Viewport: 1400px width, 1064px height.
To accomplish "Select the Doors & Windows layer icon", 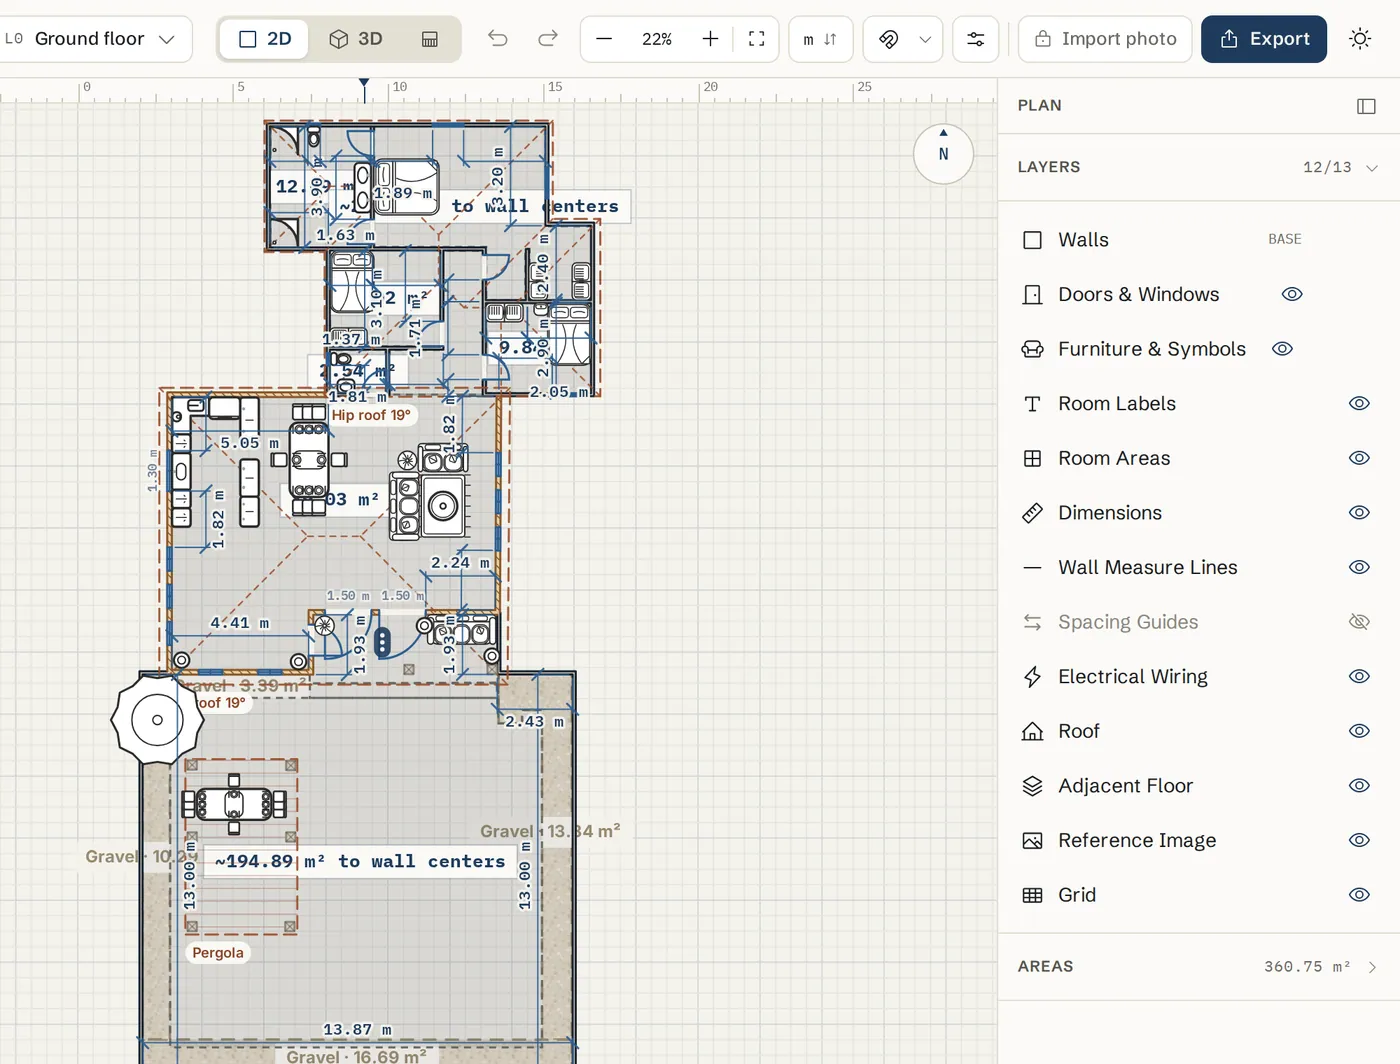I will click(x=1033, y=295).
